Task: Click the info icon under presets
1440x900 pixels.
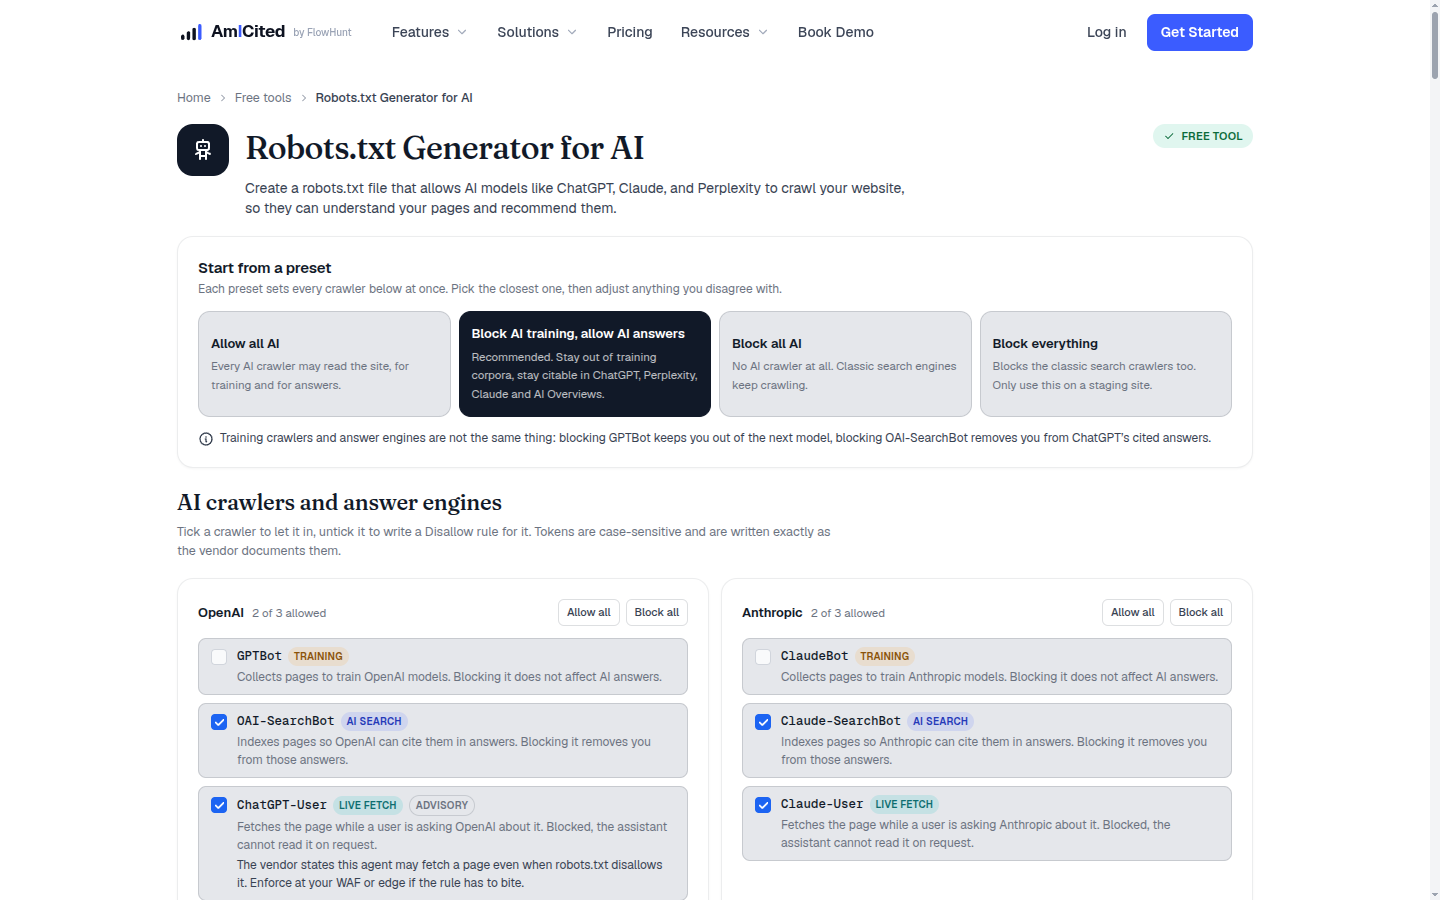Action: (206, 439)
